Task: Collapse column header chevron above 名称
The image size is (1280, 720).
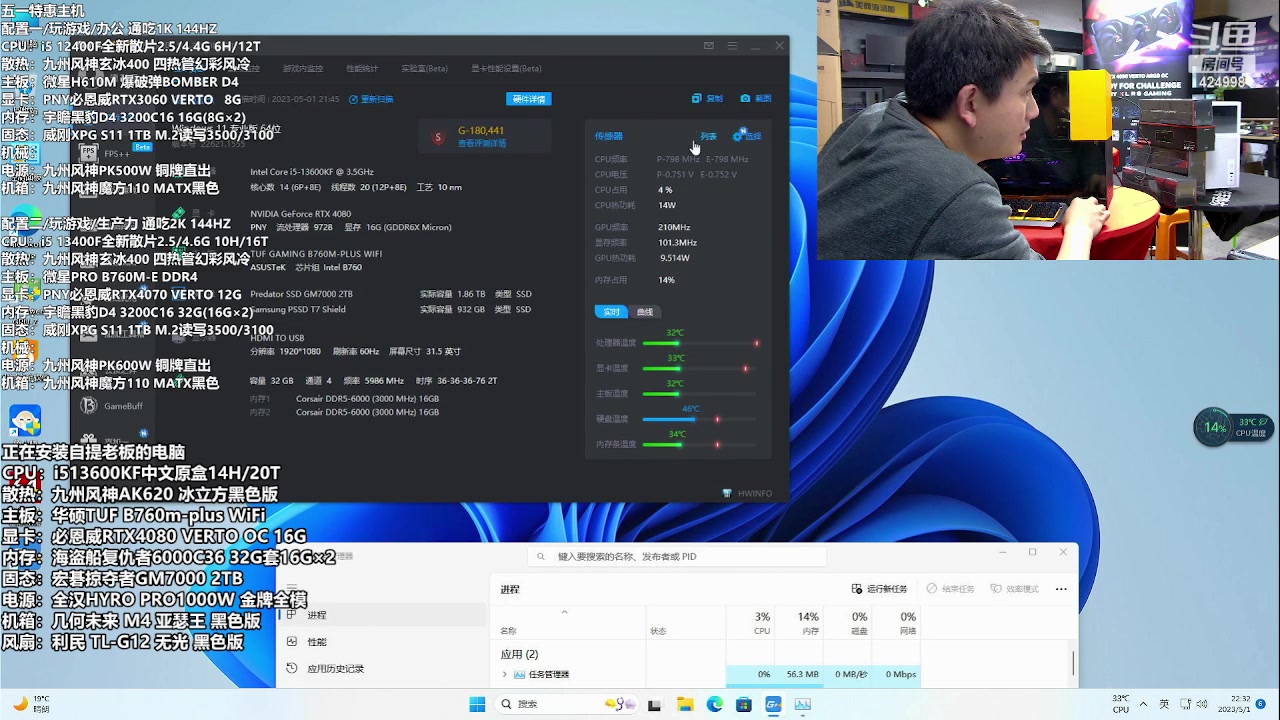Action: [564, 612]
